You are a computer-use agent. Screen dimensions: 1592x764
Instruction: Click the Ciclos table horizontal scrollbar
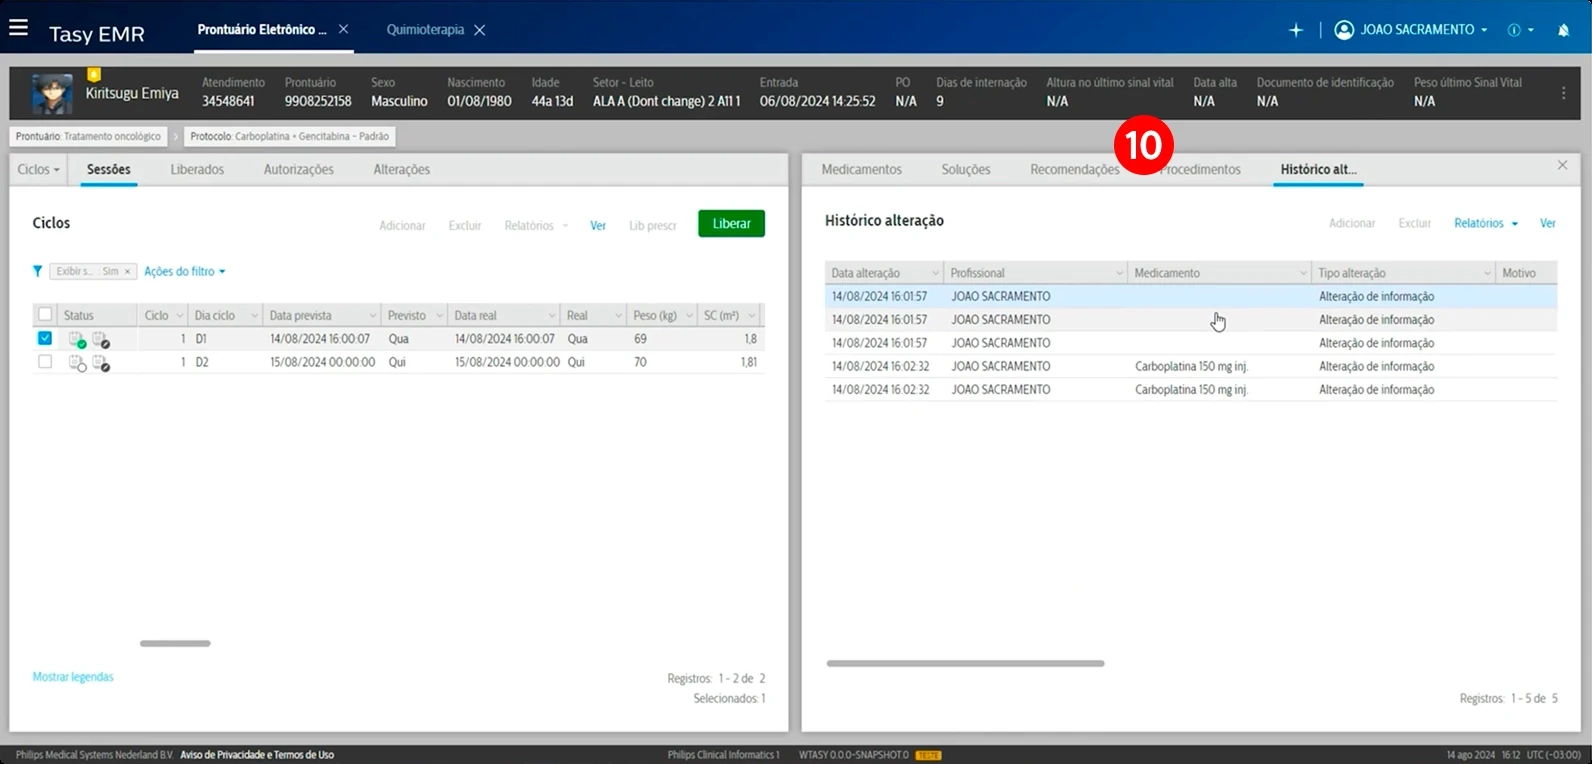(175, 643)
